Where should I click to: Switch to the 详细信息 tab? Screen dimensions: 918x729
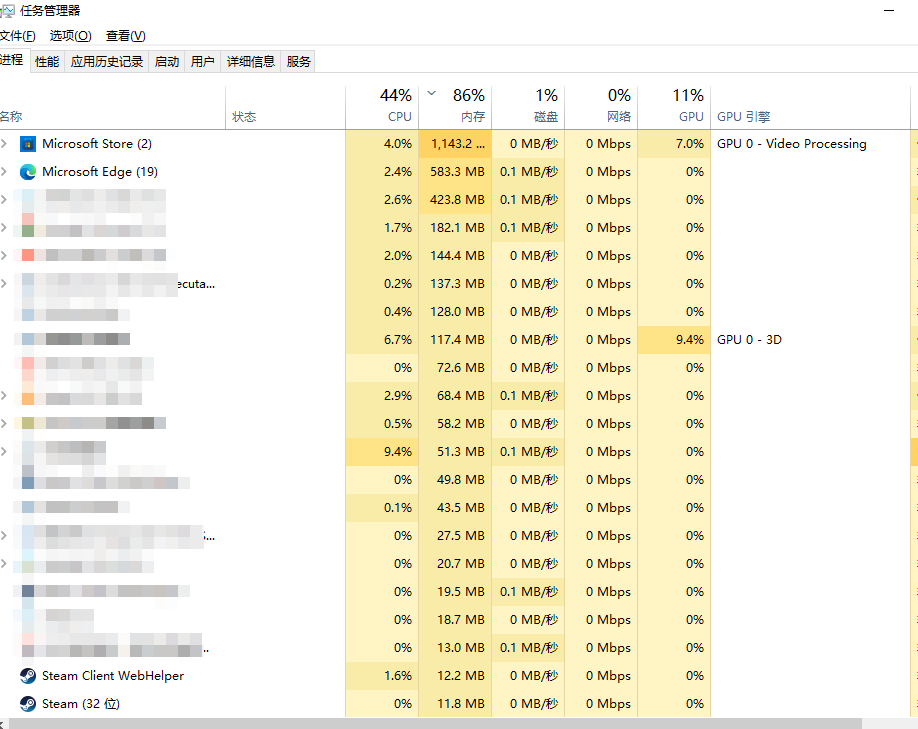click(250, 60)
